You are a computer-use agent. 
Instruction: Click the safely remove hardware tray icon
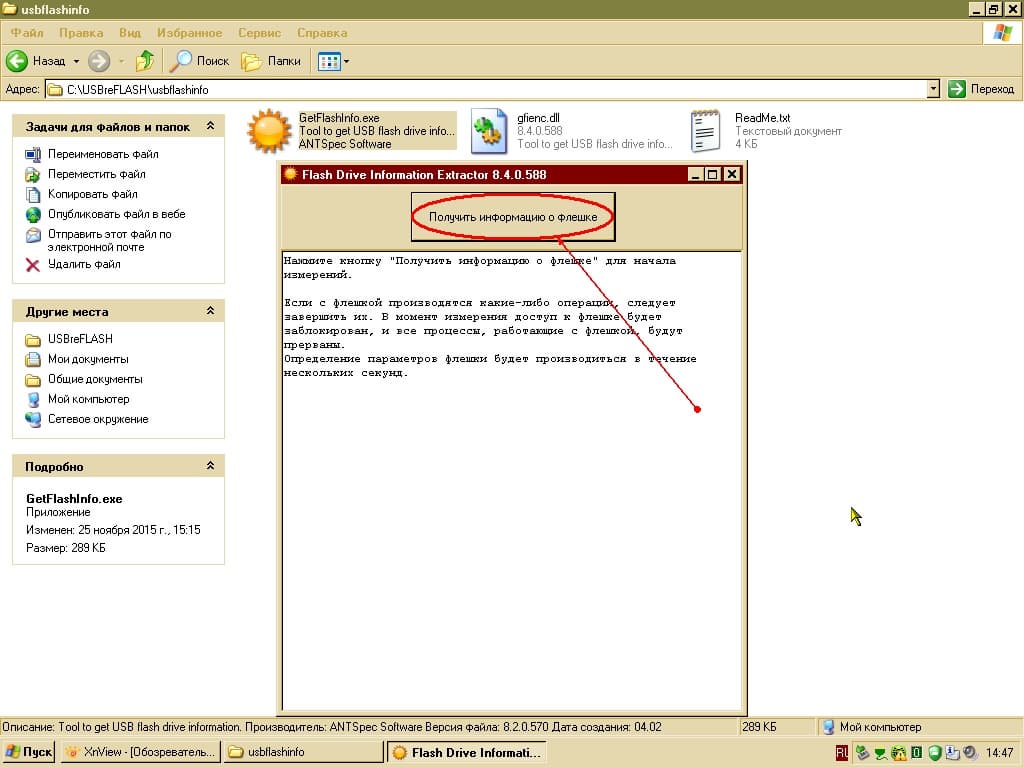(862, 753)
